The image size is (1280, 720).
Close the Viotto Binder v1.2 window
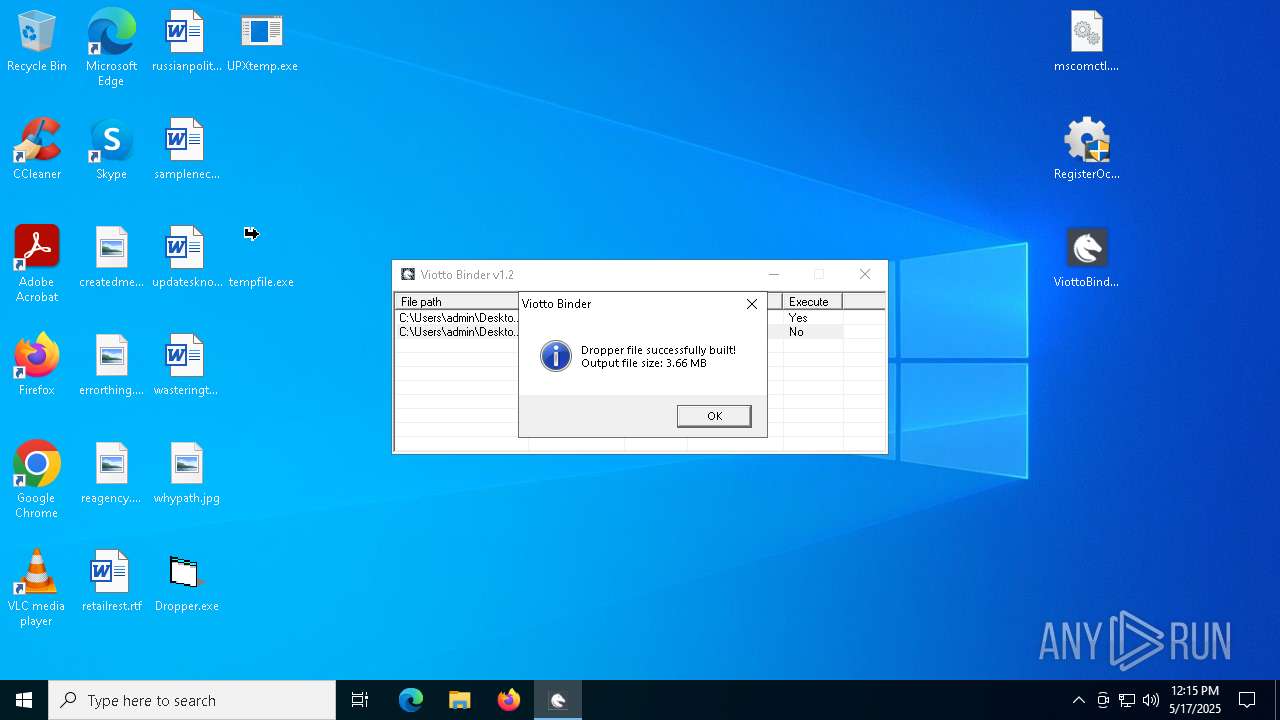tap(865, 274)
